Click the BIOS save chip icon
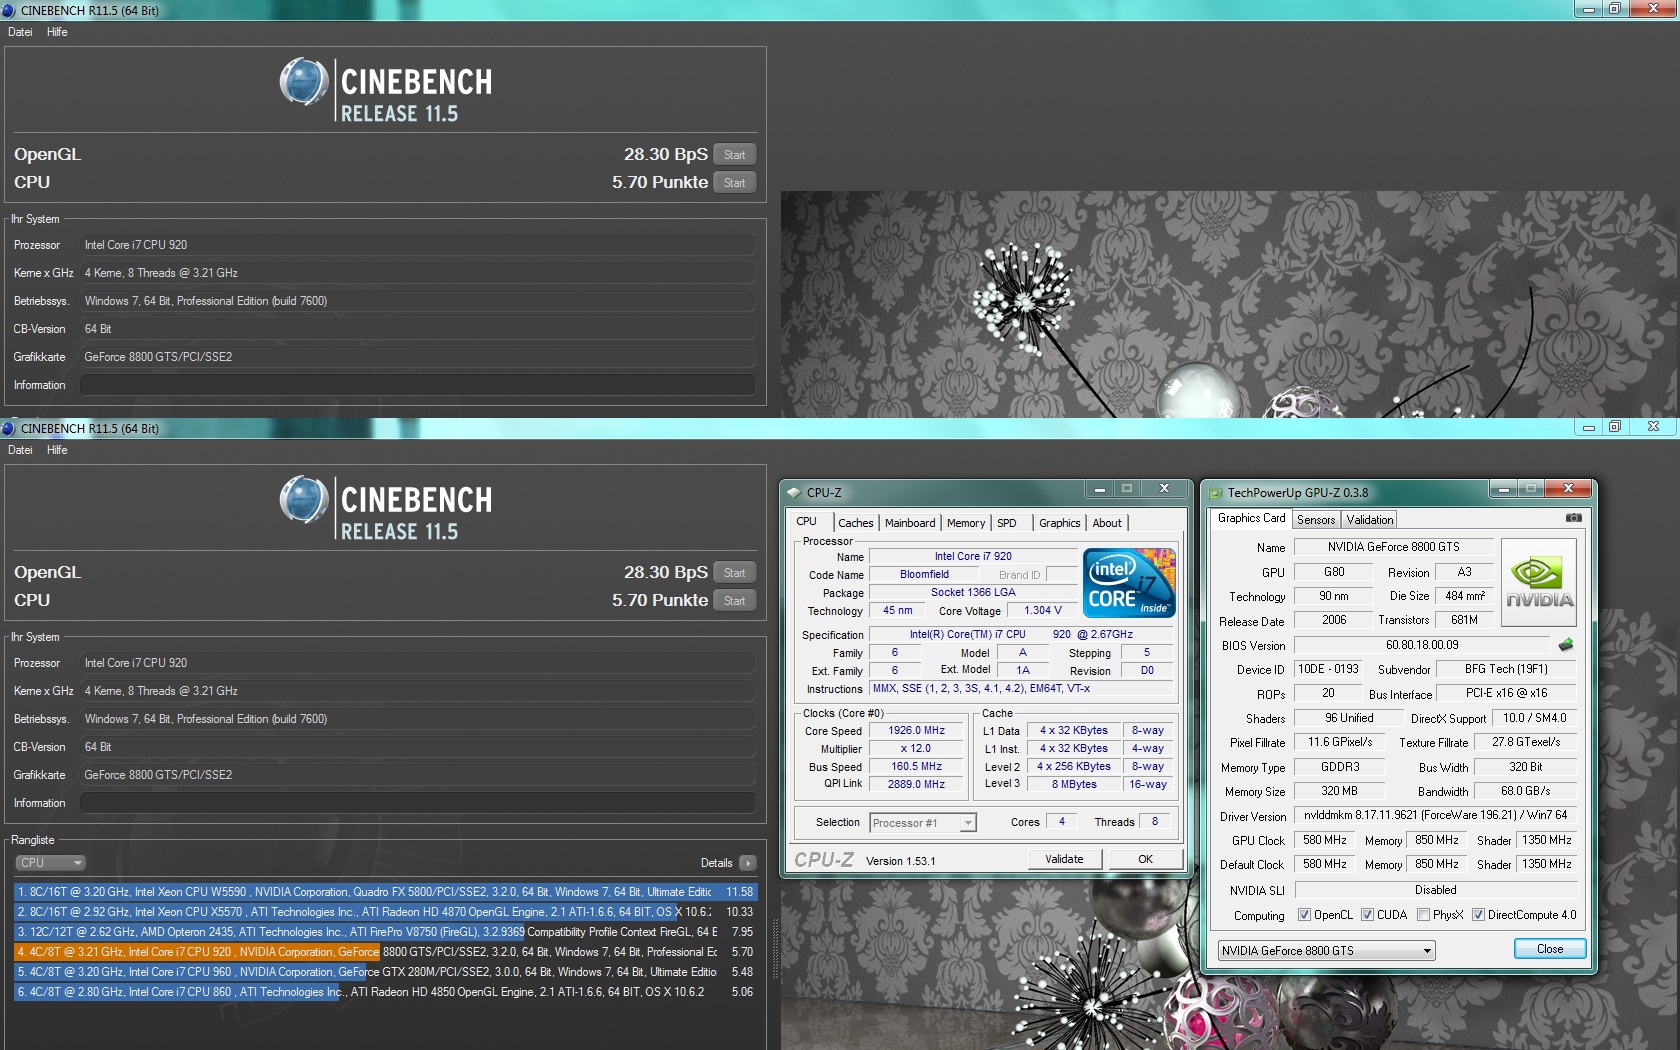 tap(1566, 645)
